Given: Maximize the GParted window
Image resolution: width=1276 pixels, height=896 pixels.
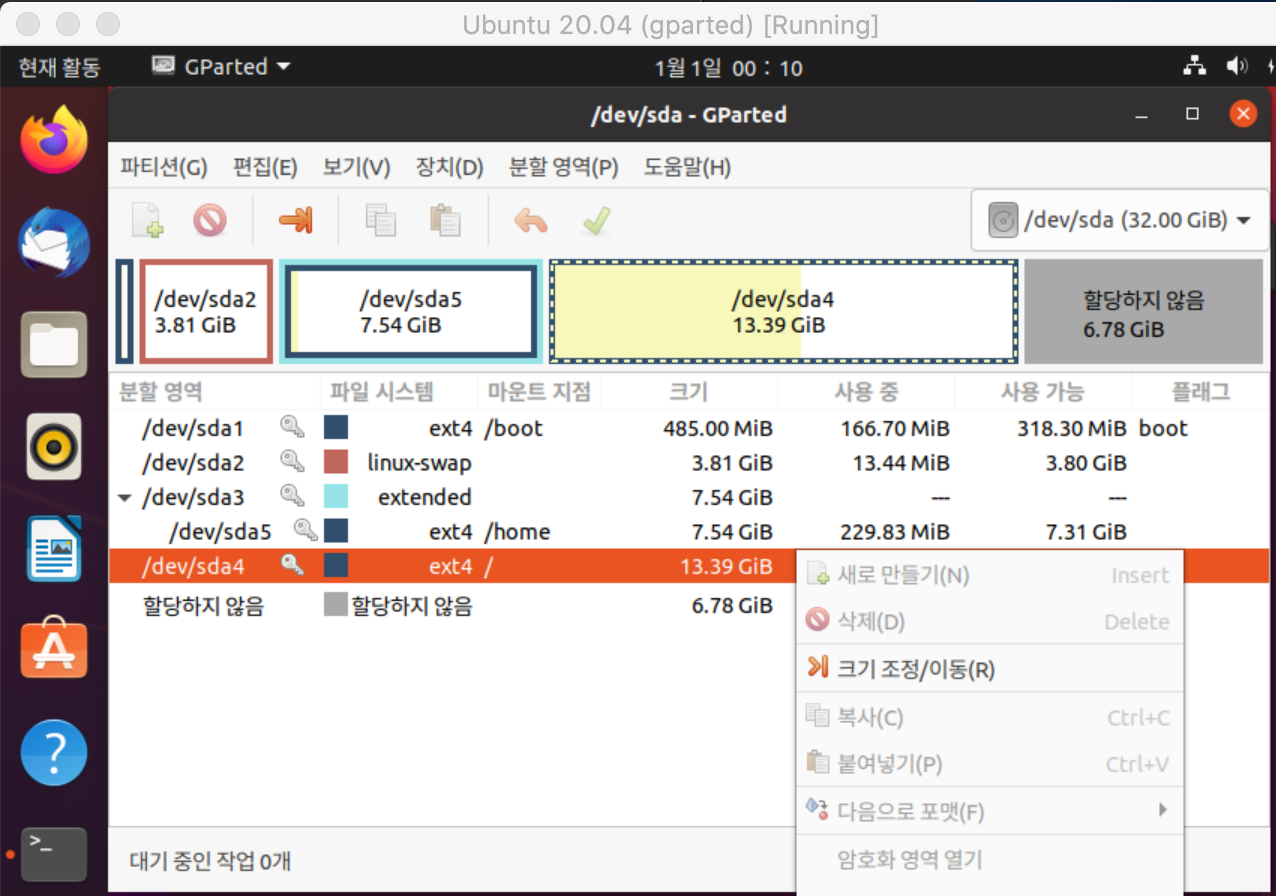Looking at the screenshot, I should [x=1192, y=114].
